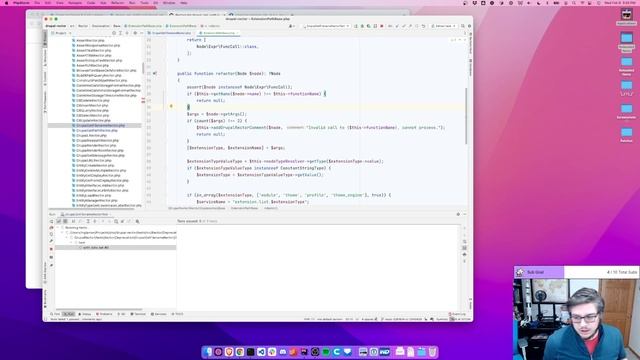Pin the Run tab with pin icon
640x360 pixels.
(51, 265)
